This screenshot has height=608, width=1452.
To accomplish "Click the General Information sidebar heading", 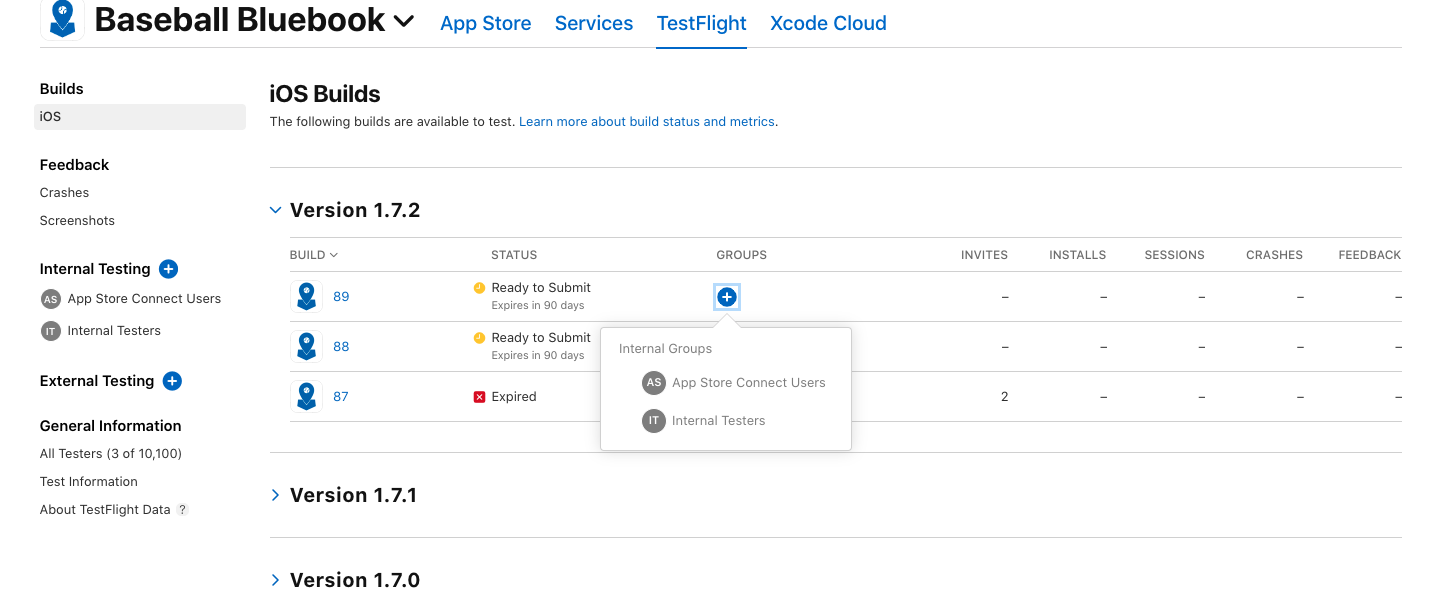I will (x=111, y=426).
